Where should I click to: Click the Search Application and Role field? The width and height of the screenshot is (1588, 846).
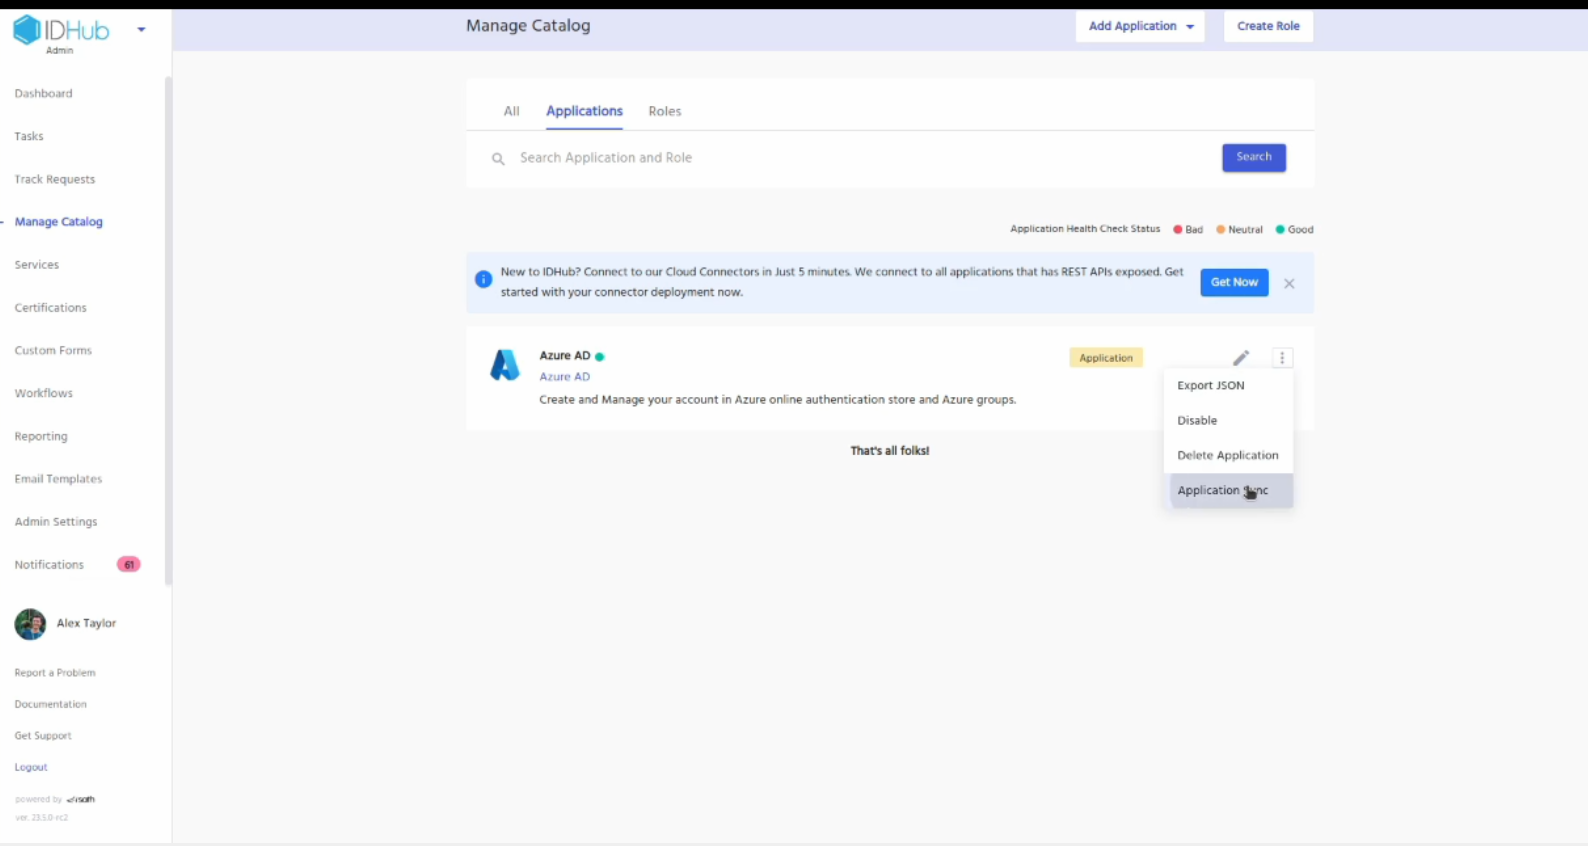click(x=850, y=158)
